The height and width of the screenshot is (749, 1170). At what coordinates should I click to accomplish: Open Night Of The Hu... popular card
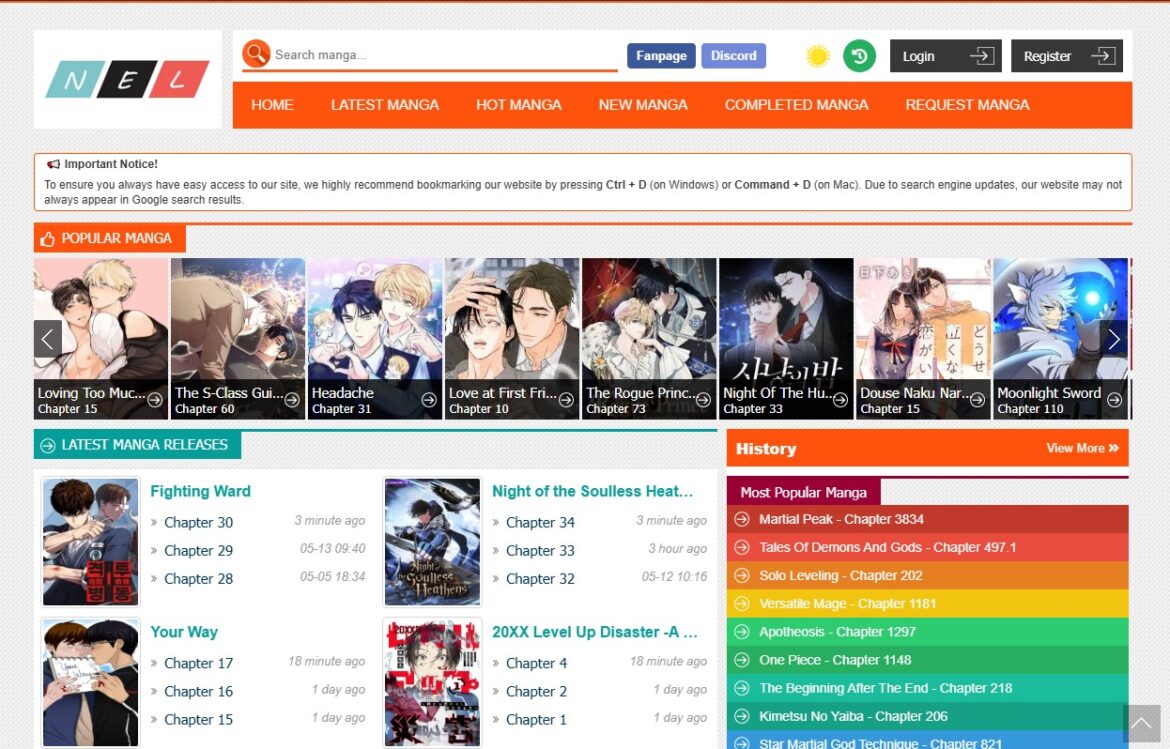click(786, 339)
